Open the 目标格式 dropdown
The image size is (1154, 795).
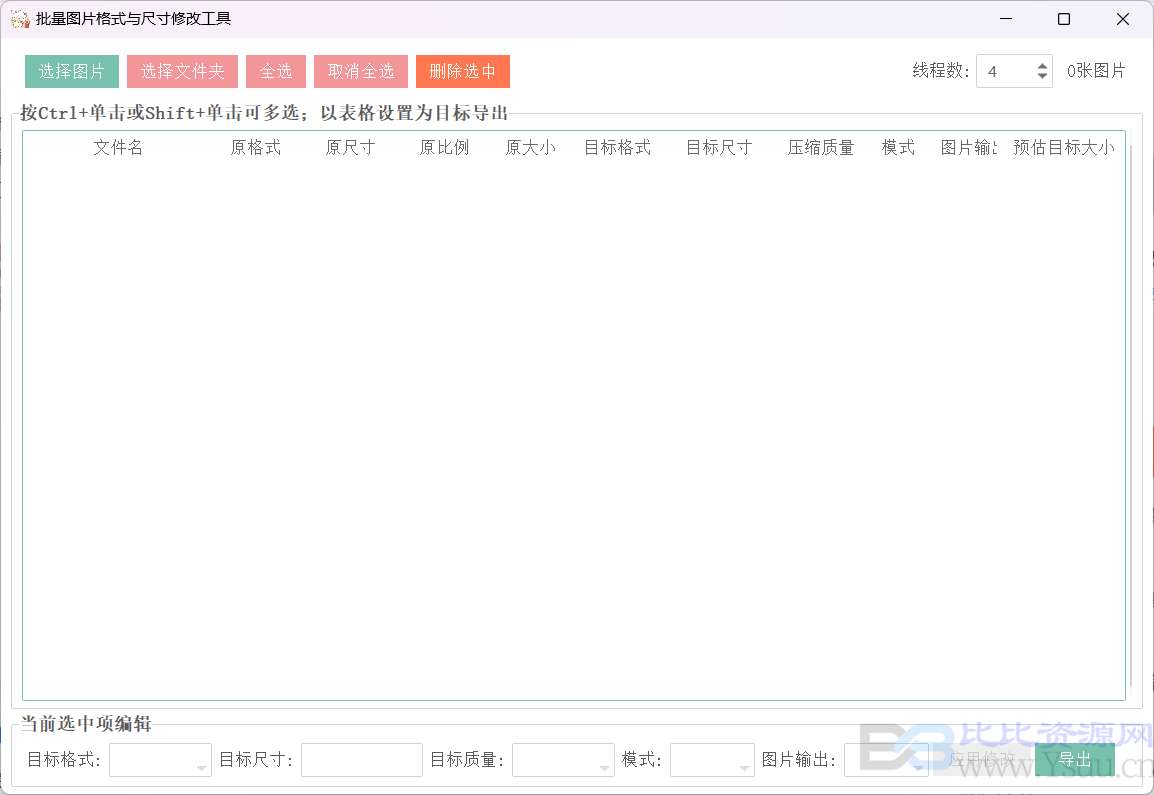coord(160,760)
